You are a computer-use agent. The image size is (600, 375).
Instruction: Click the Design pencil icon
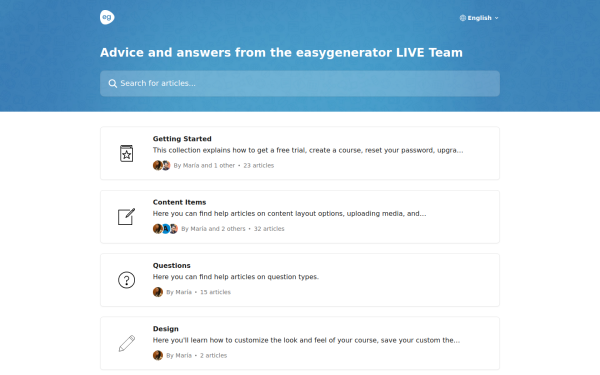tap(127, 343)
